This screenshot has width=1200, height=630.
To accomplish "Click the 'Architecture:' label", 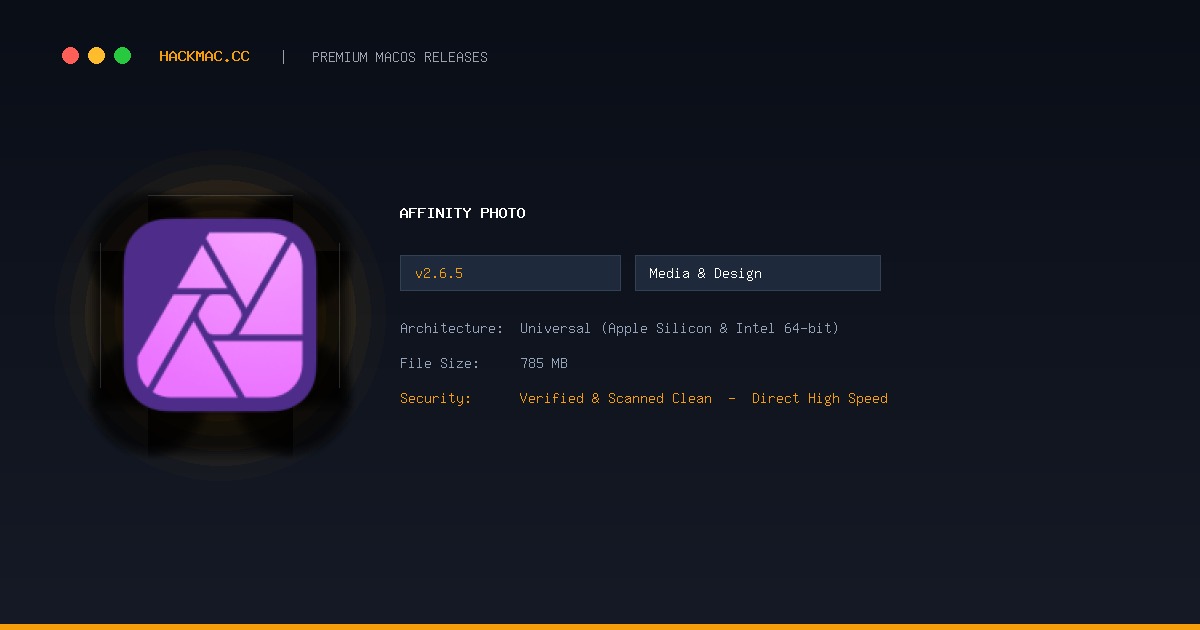I will point(452,328).
